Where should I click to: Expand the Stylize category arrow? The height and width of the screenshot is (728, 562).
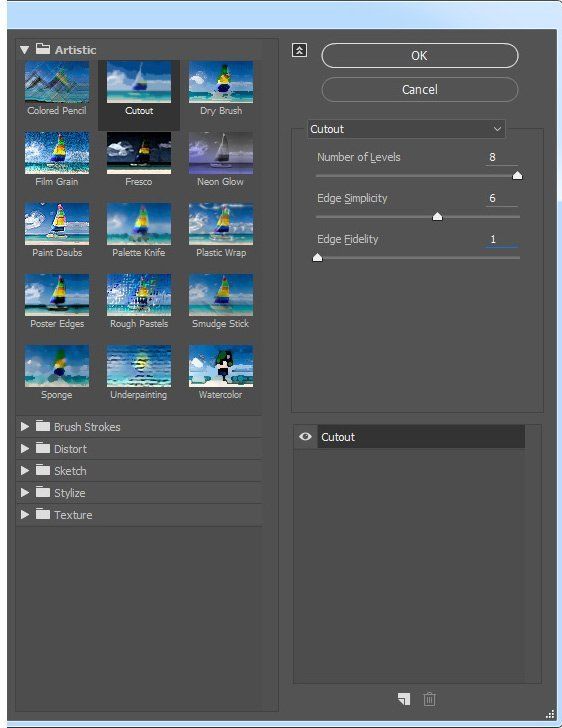point(25,492)
